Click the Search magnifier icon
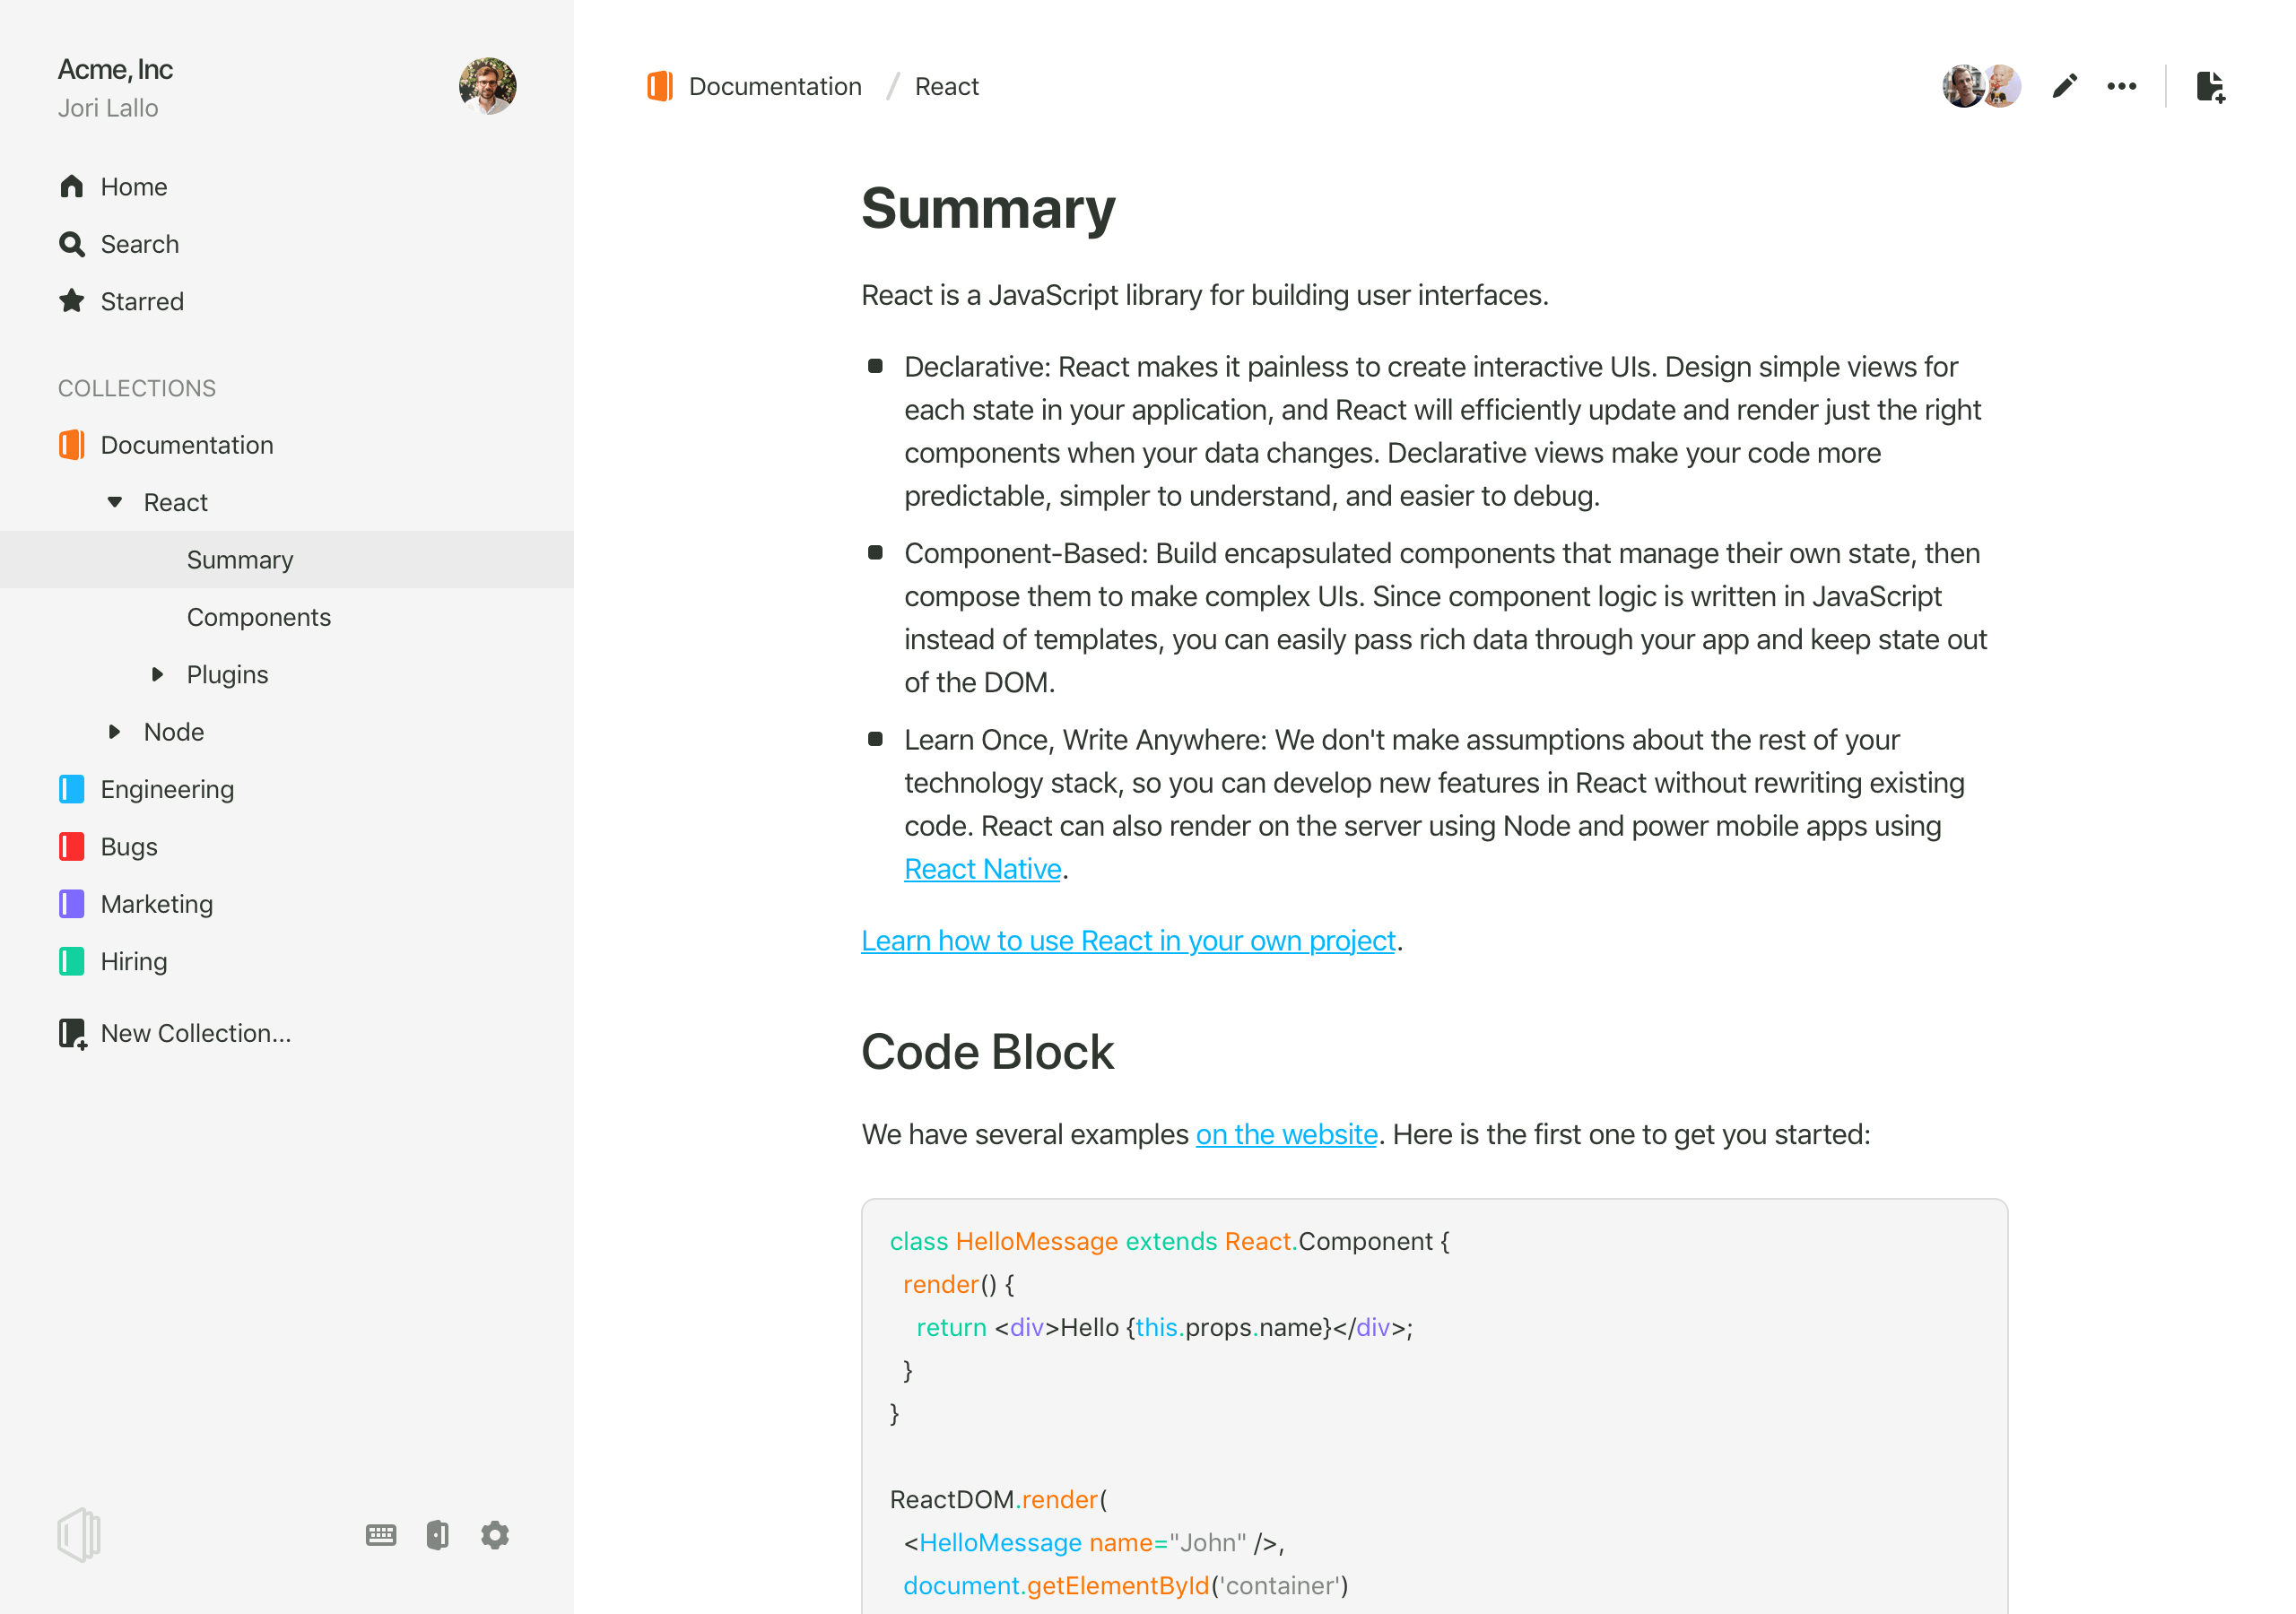The image size is (2296, 1614). click(72, 244)
